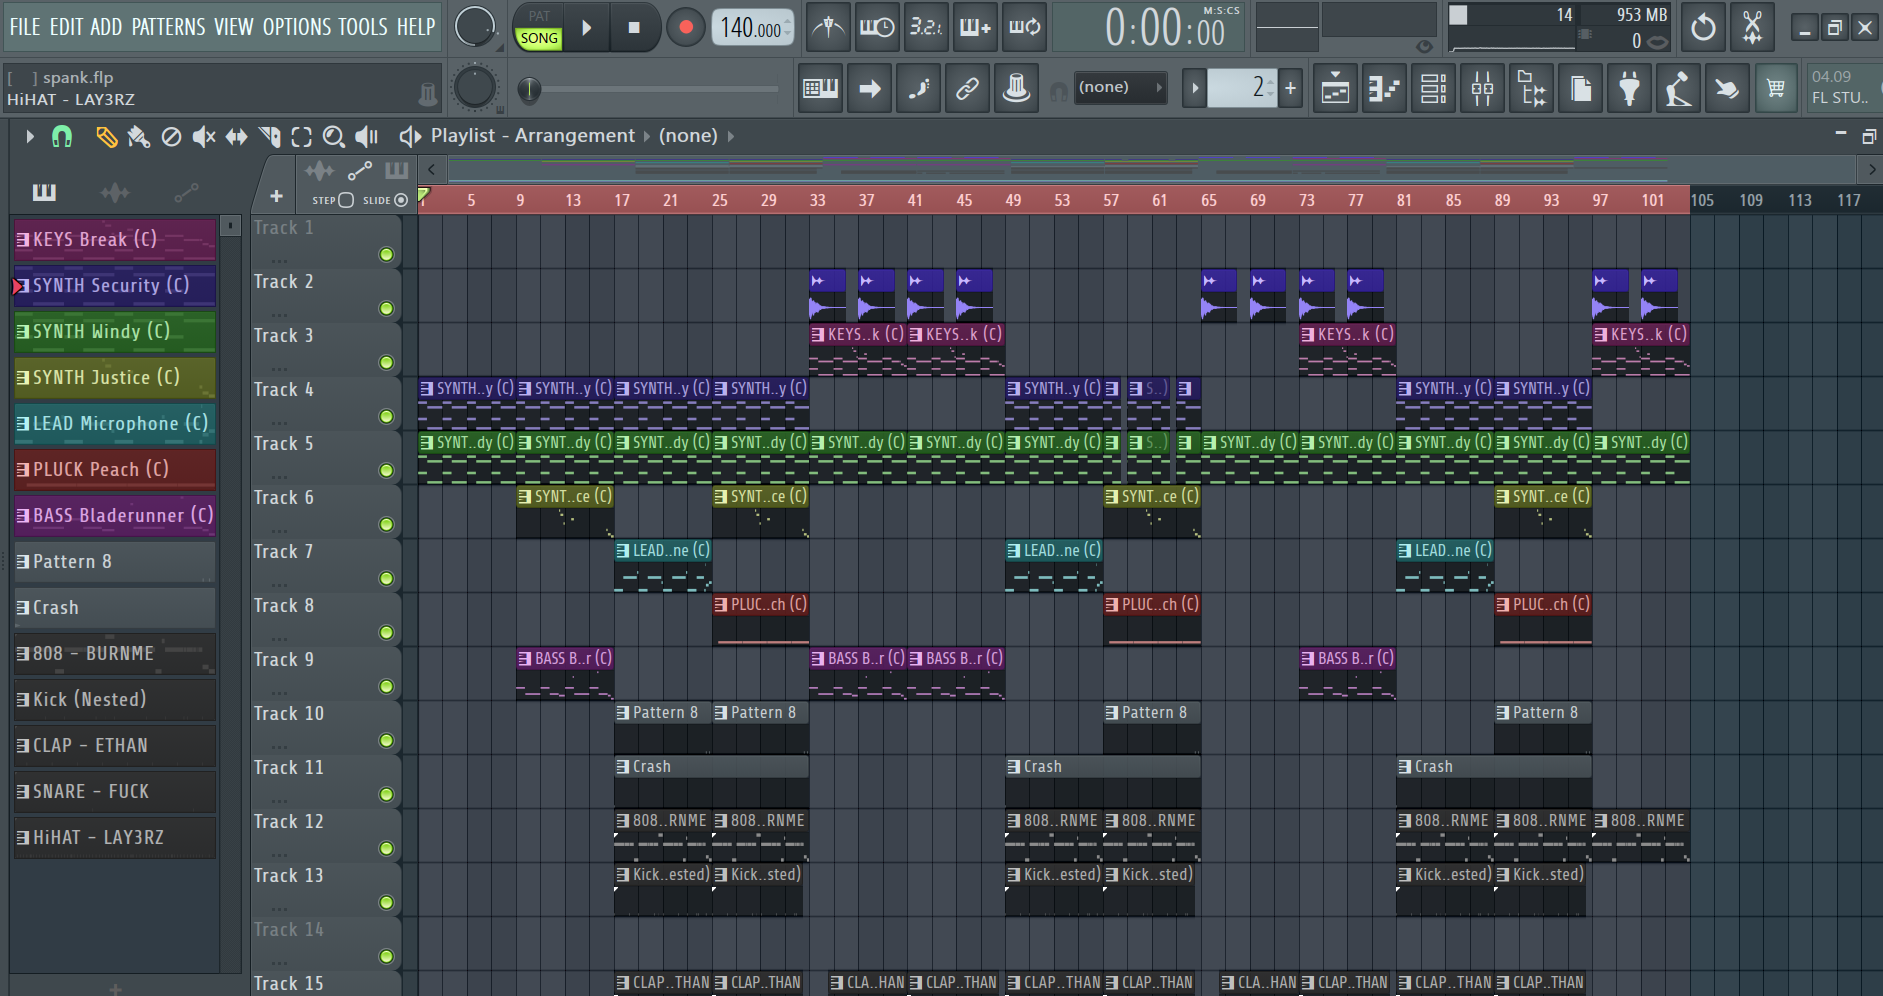Mute Track 2 via its green light

coord(386,308)
